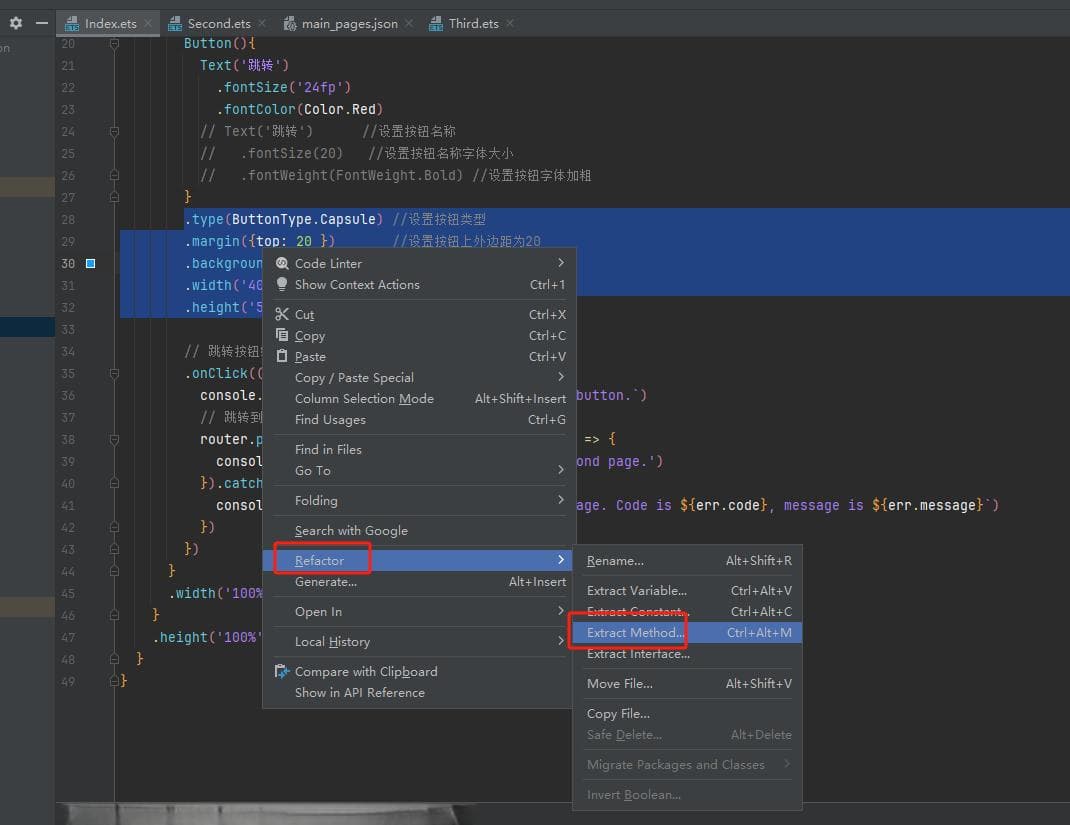Switch to the Second.ets tab

(218, 23)
